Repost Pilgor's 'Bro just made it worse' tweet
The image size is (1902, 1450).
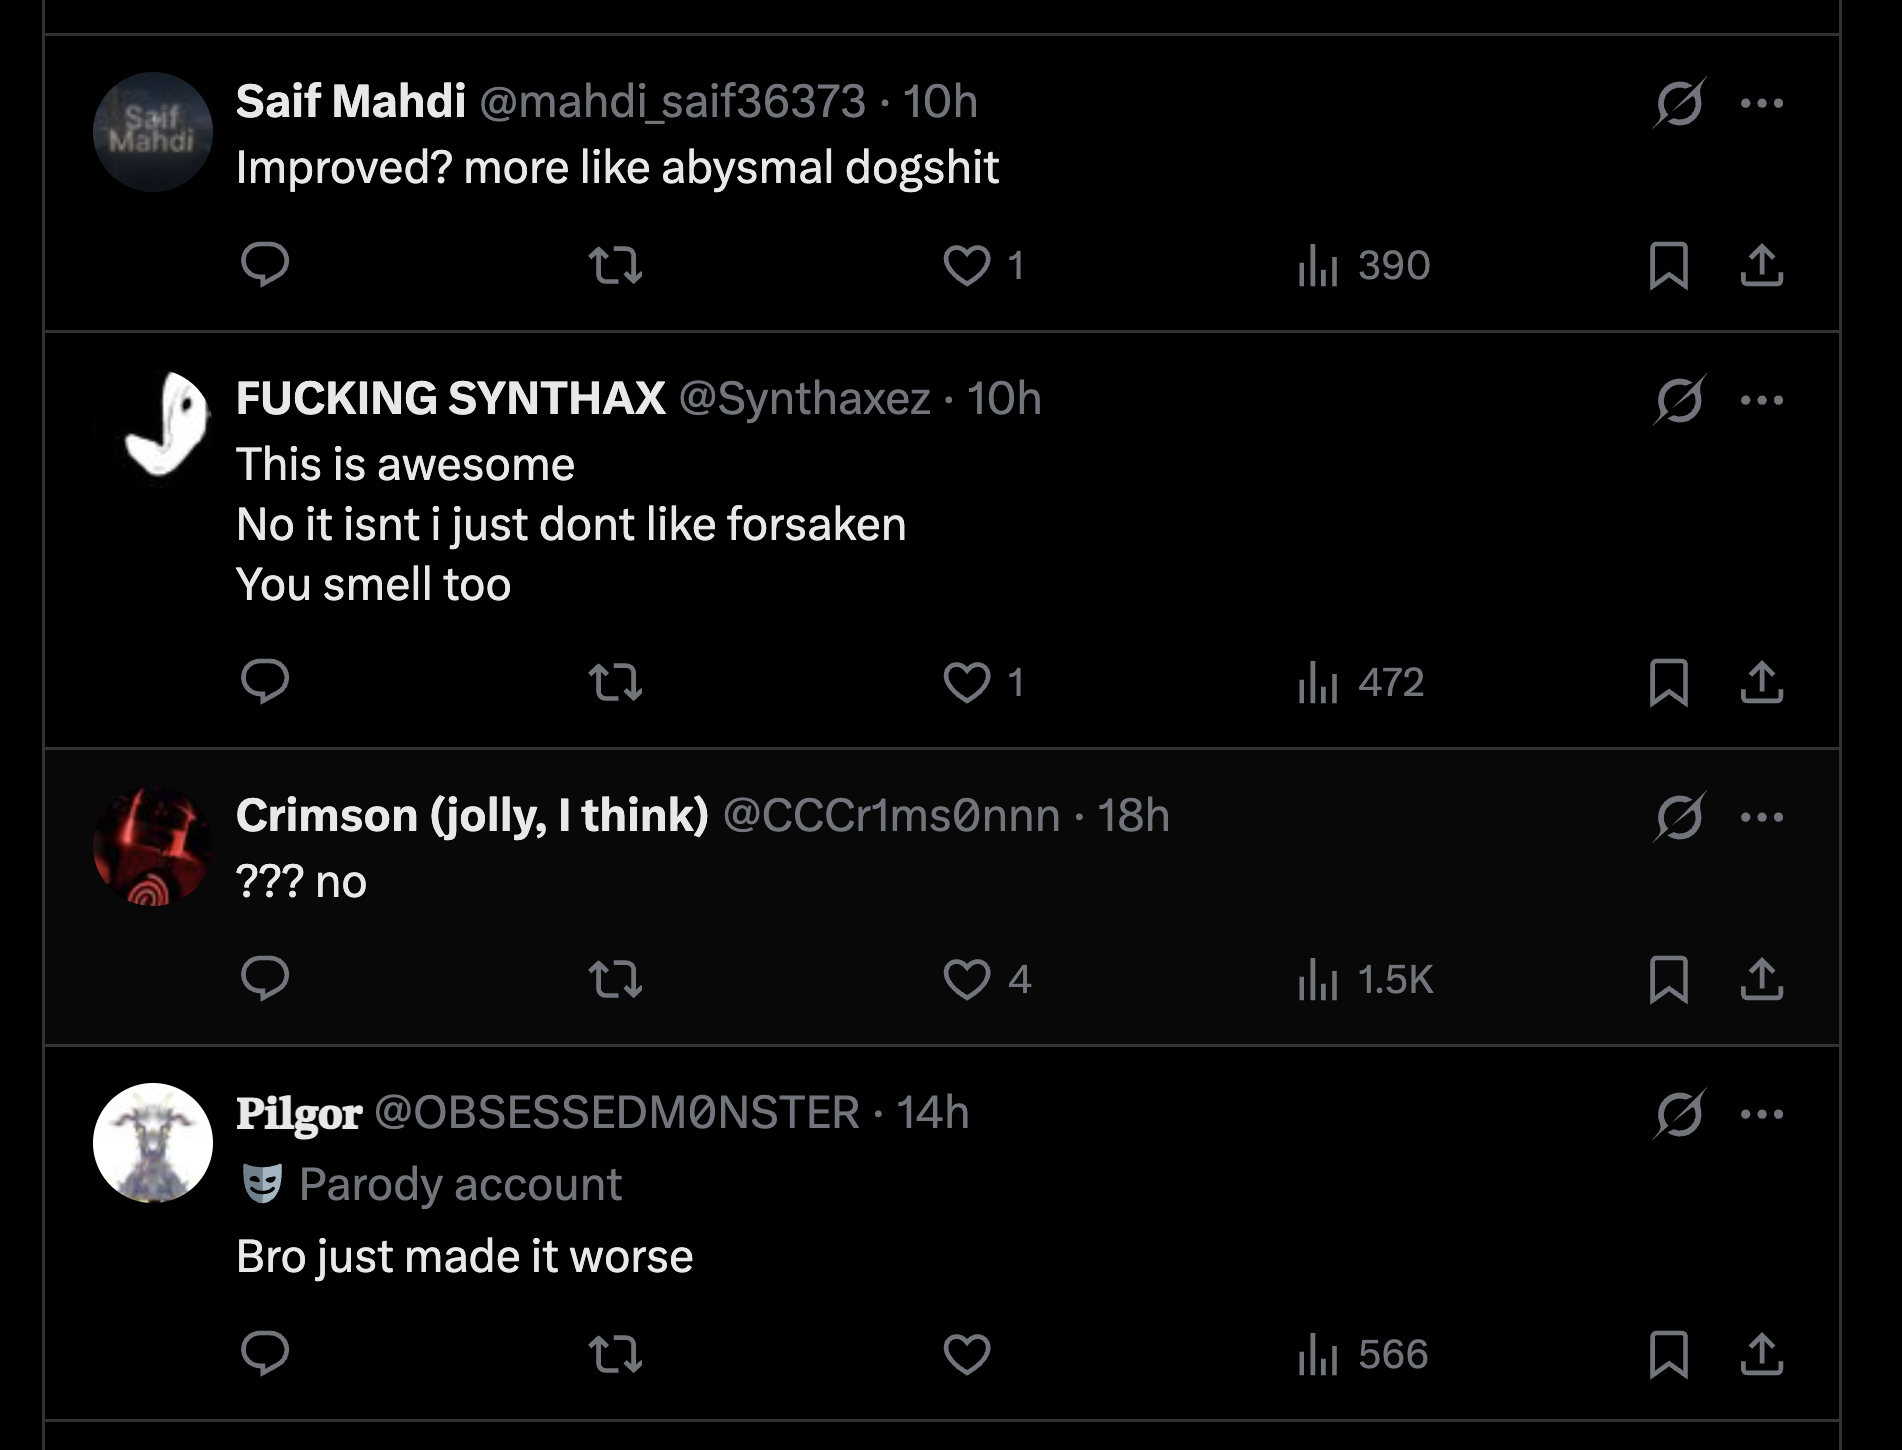coord(615,1355)
